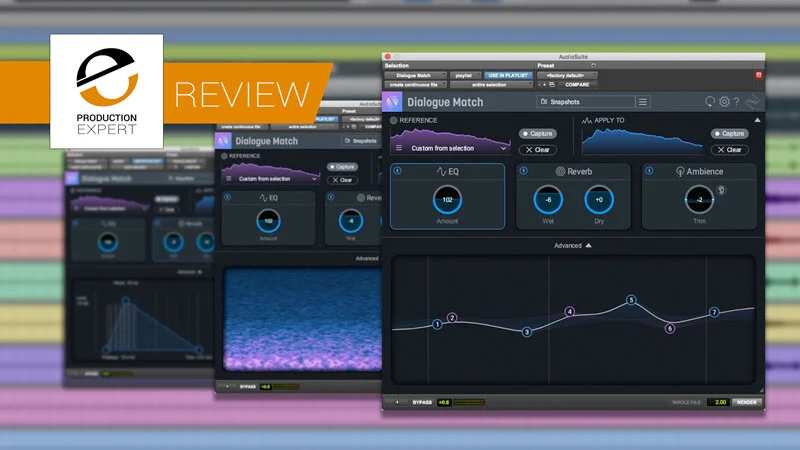Click Clear button in middle window
Screen dimensions: 800x450
342,180
